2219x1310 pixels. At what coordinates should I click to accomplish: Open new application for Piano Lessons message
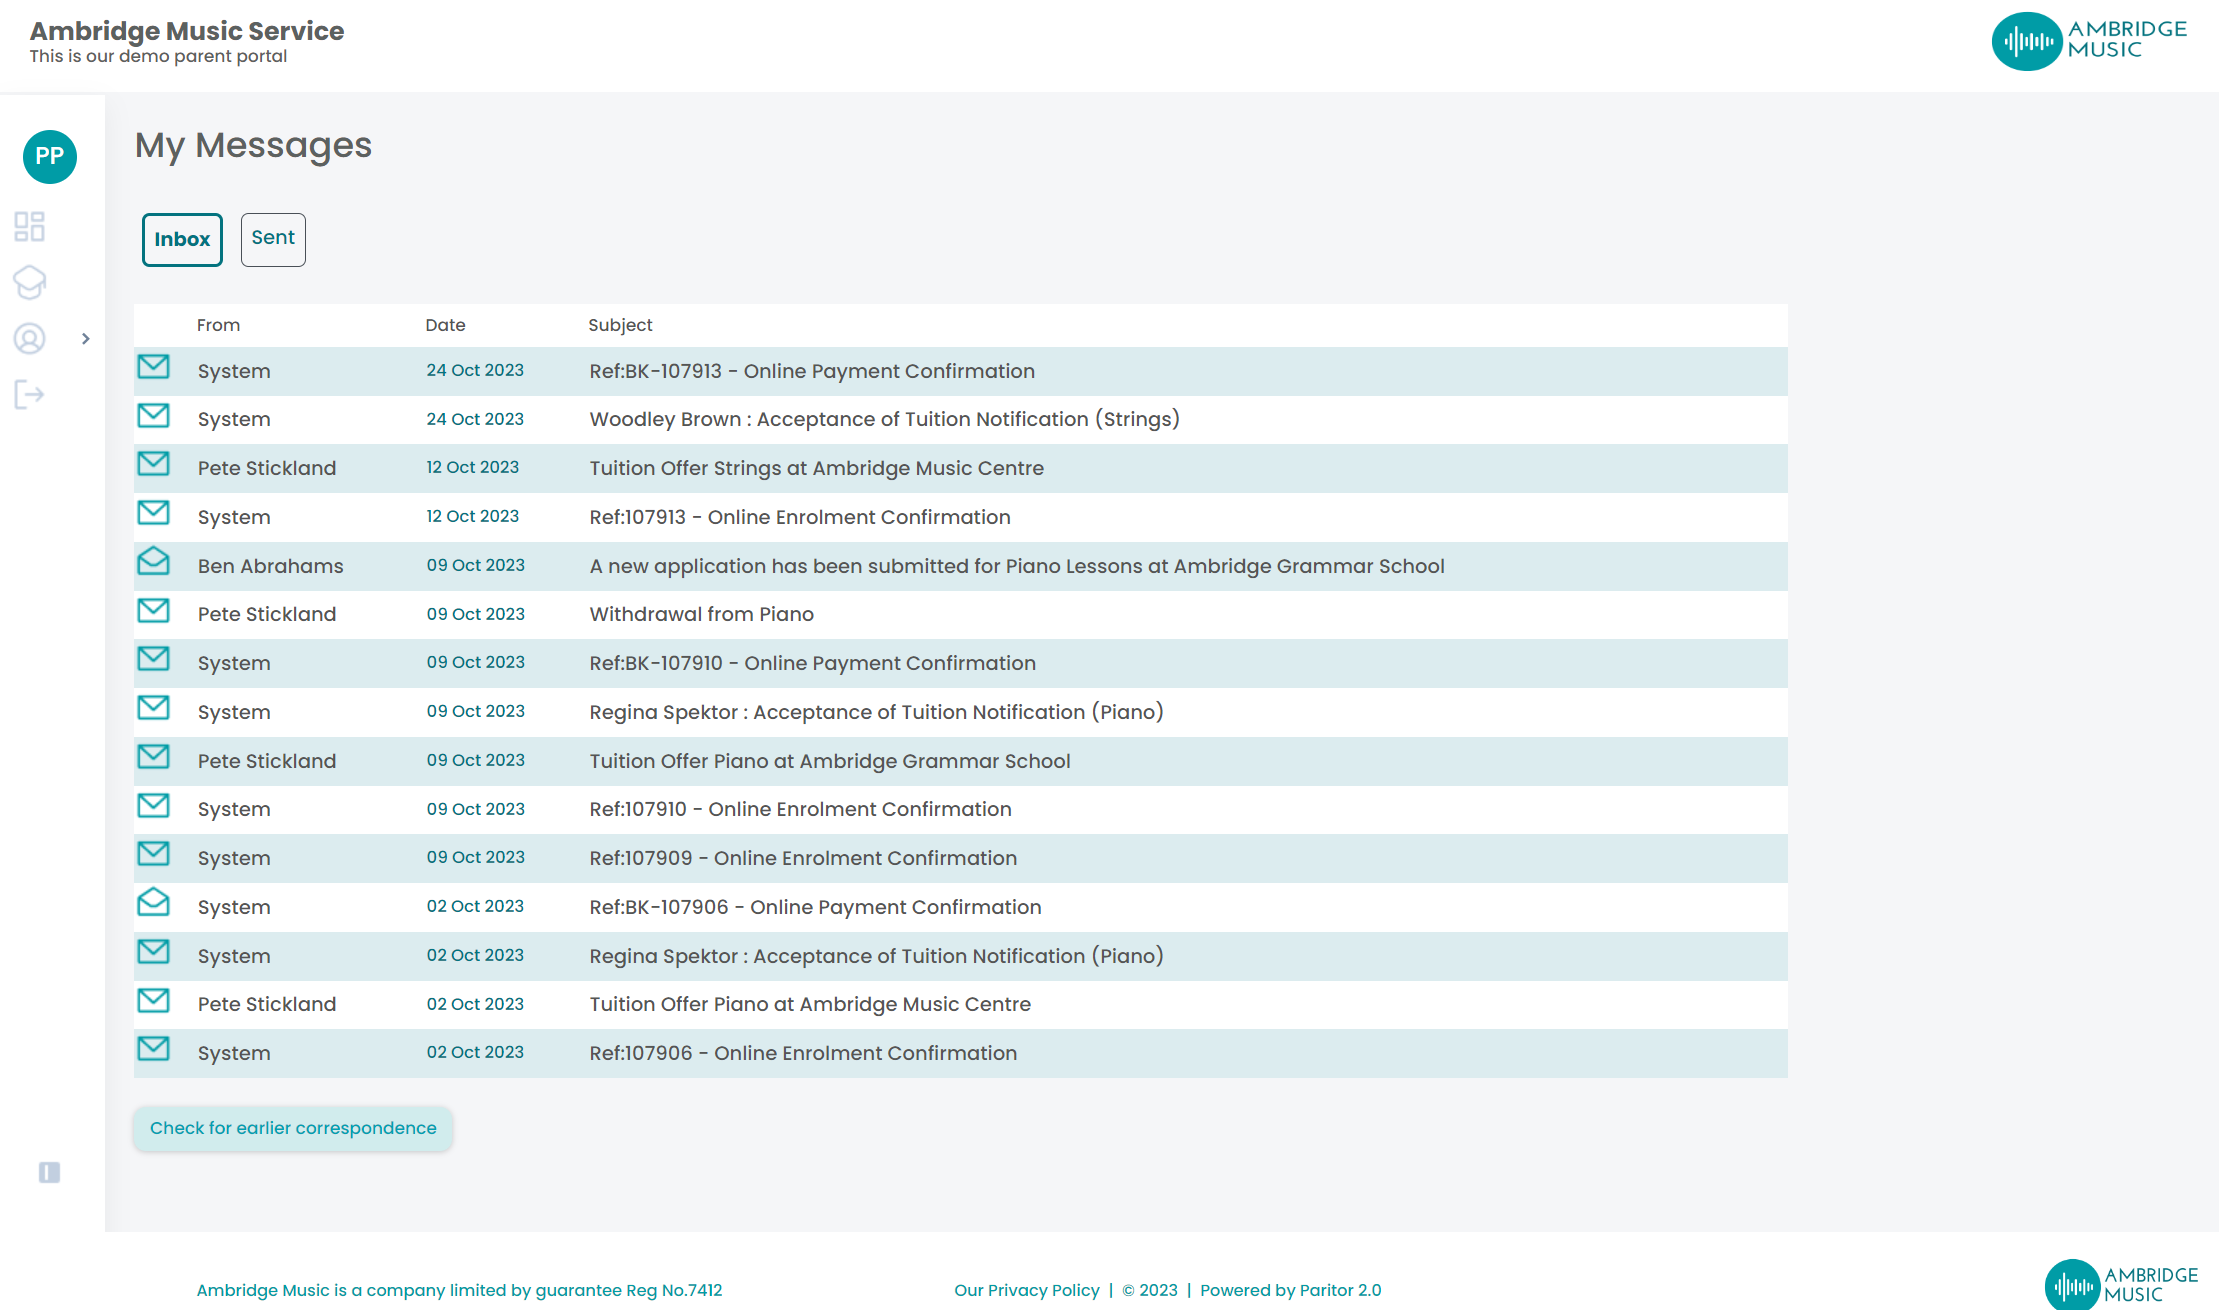[x=1017, y=567]
